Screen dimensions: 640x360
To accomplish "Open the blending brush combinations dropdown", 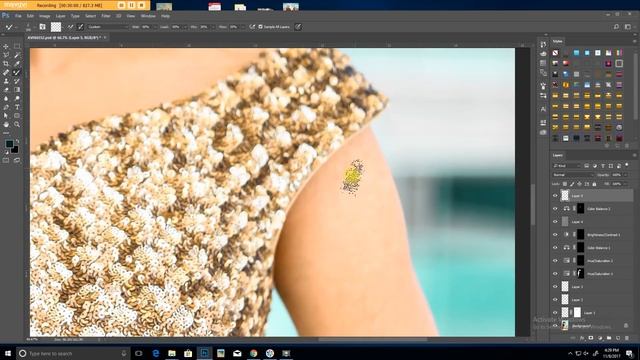I will point(108,27).
